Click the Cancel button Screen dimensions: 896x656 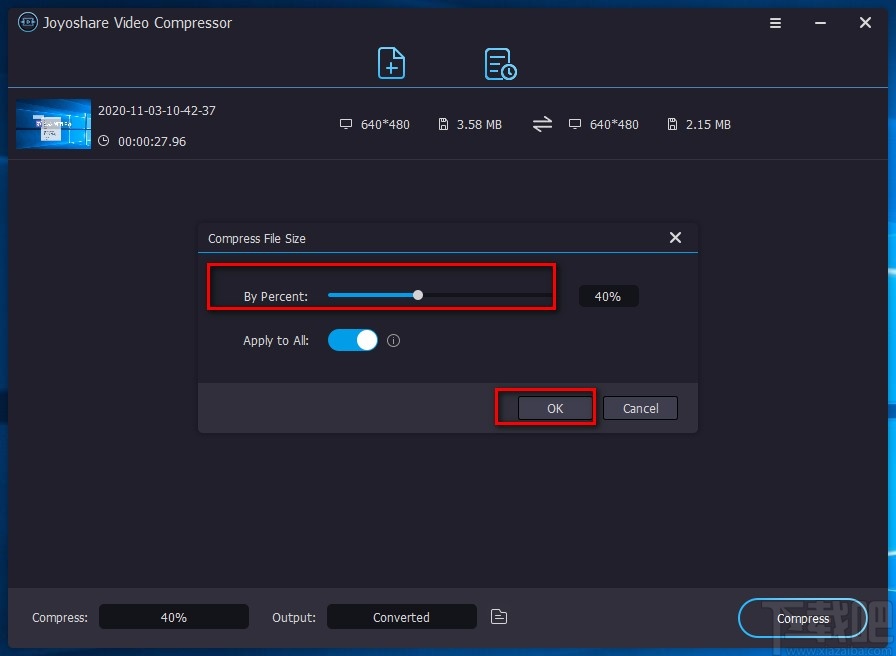(x=641, y=408)
